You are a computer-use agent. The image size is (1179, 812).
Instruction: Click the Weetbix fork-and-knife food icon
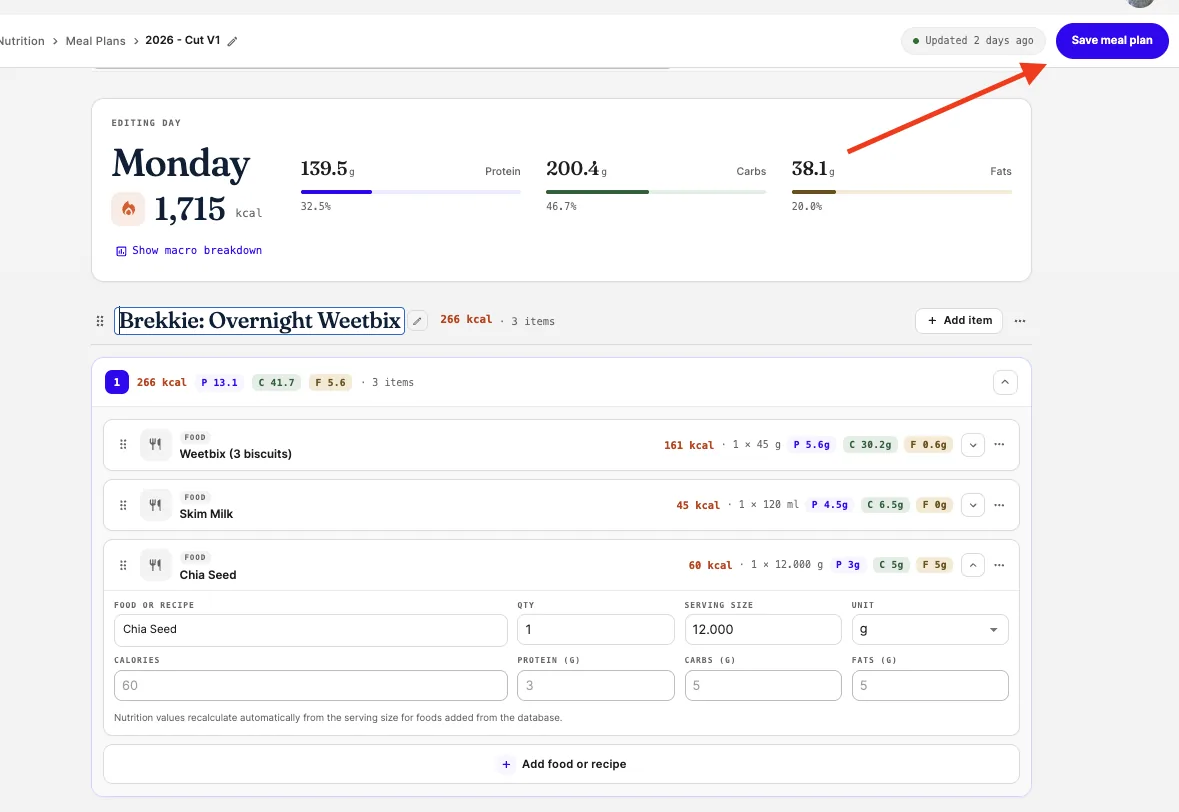pyautogui.click(x=156, y=444)
